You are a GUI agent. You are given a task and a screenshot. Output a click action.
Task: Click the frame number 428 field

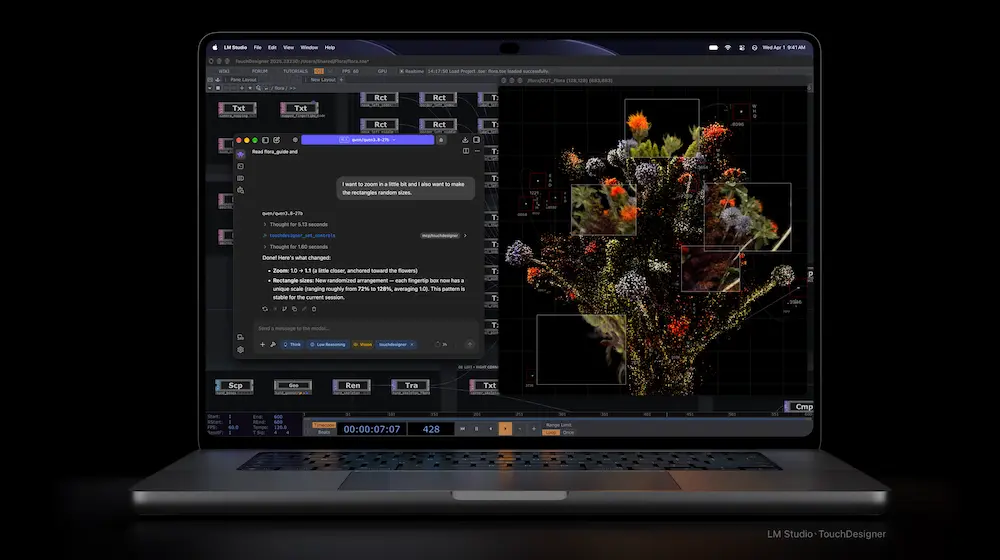coord(431,429)
